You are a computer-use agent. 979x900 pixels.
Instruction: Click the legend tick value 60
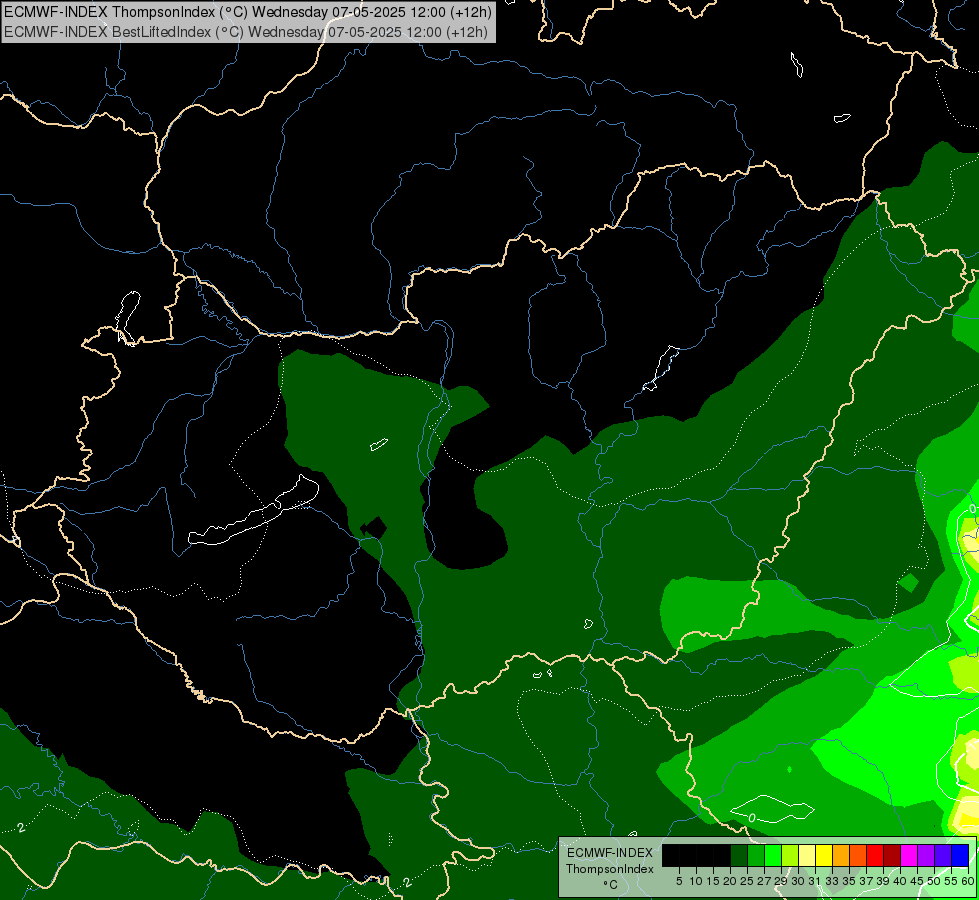coord(968,881)
